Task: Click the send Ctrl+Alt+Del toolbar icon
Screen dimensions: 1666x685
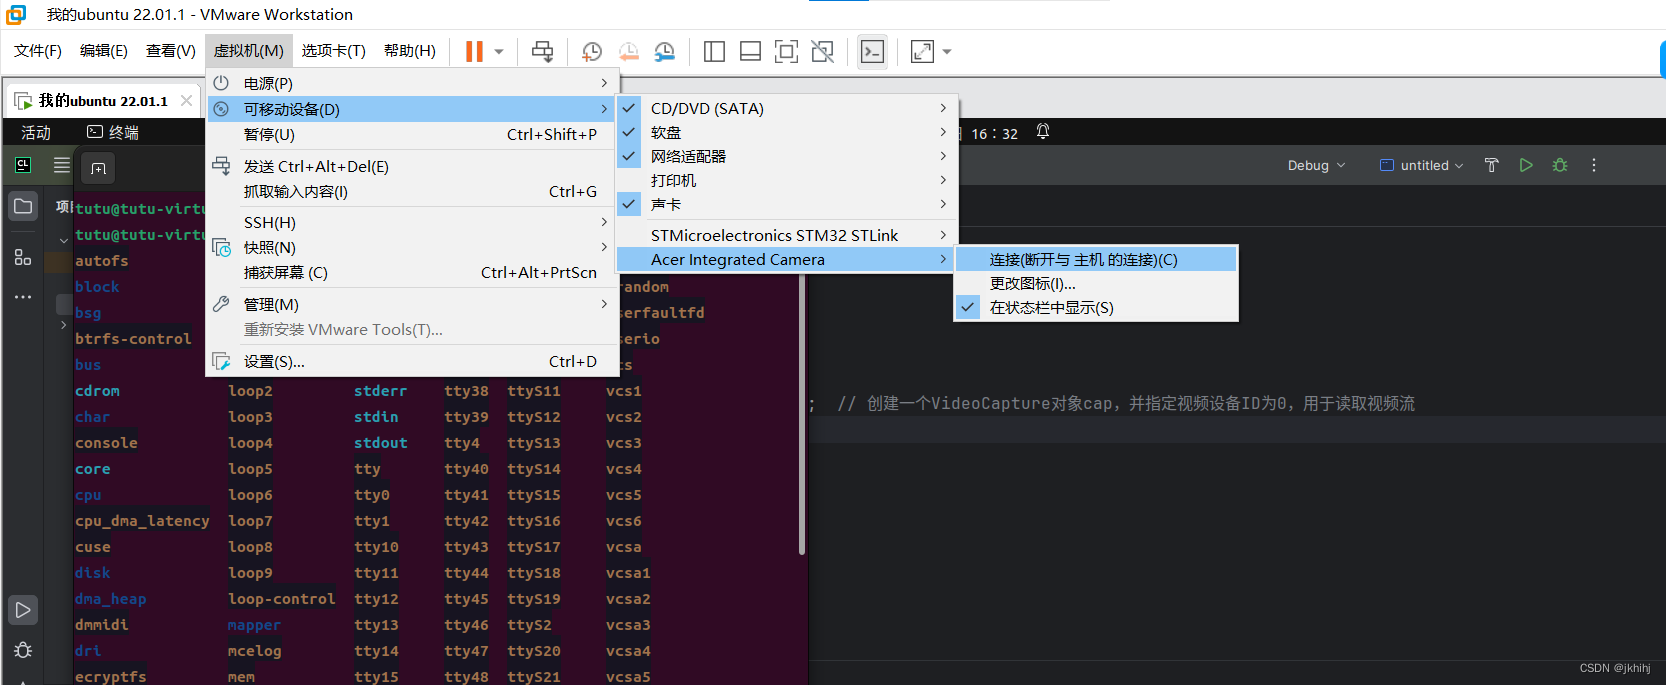Action: (x=542, y=51)
